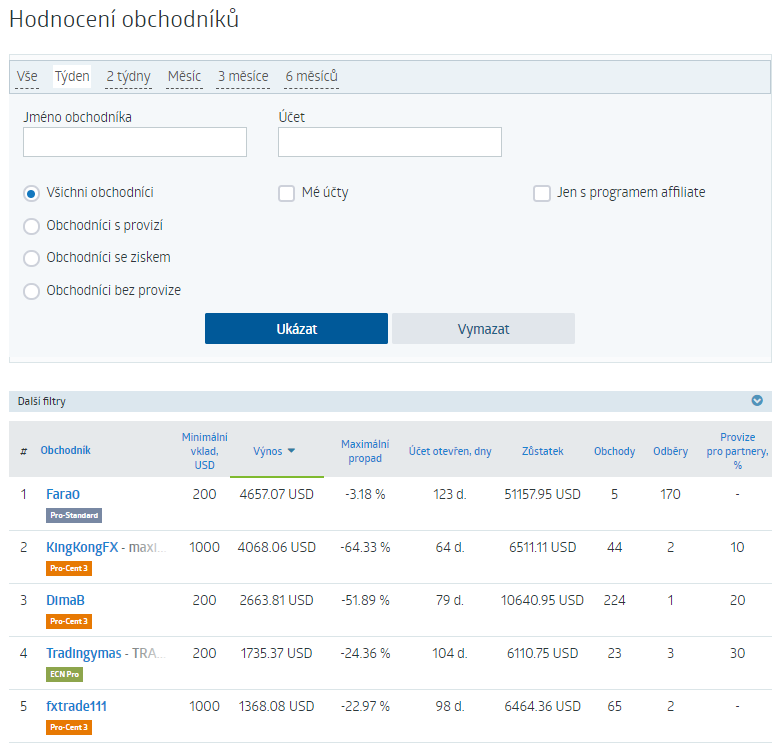Click the Výnos sort arrow
The width and height of the screenshot is (782, 744).
click(x=291, y=451)
